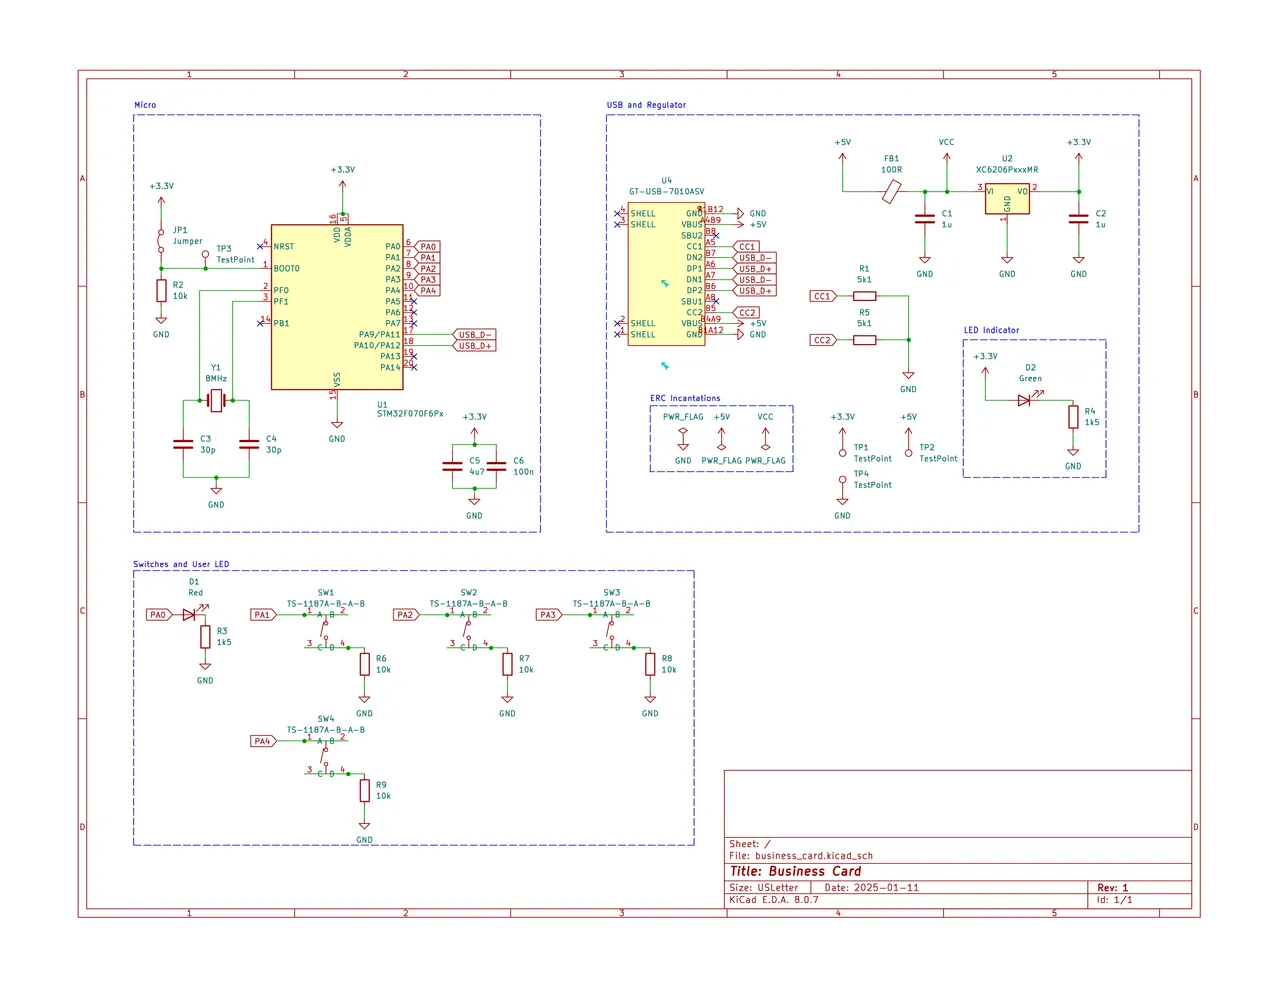Click "KiCad E.D.A. 8.0.7" text
The image size is (1280, 989).
coord(774,900)
